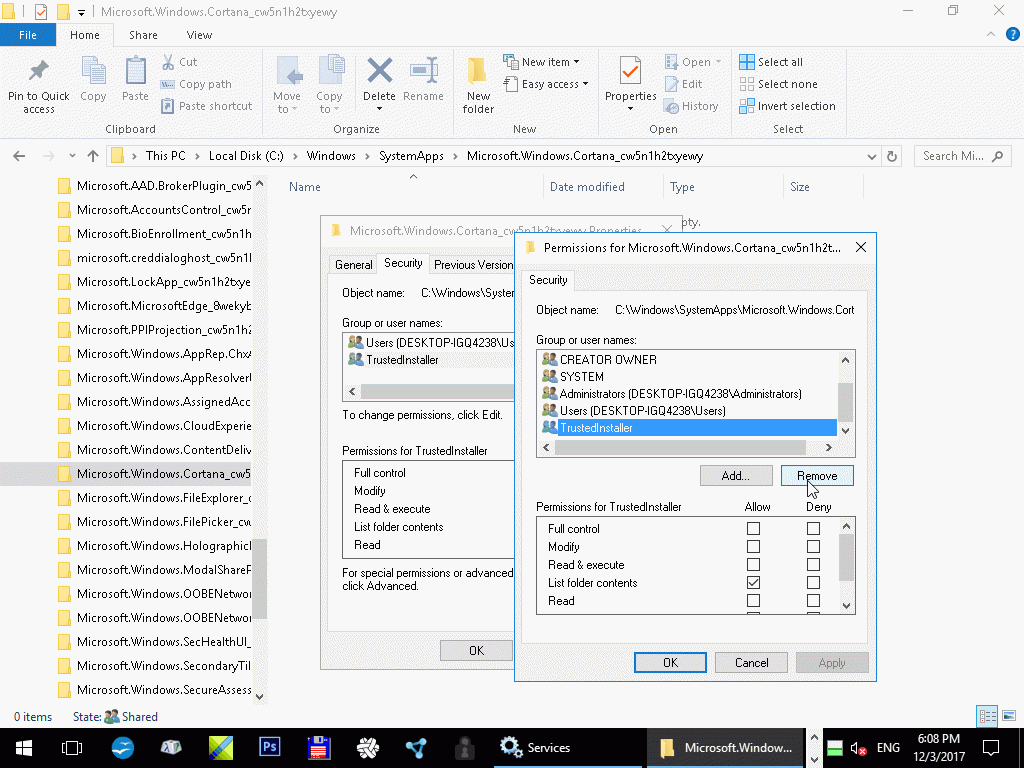Click Copy path in Clipboard group
This screenshot has width=1024, height=768.
tap(196, 84)
